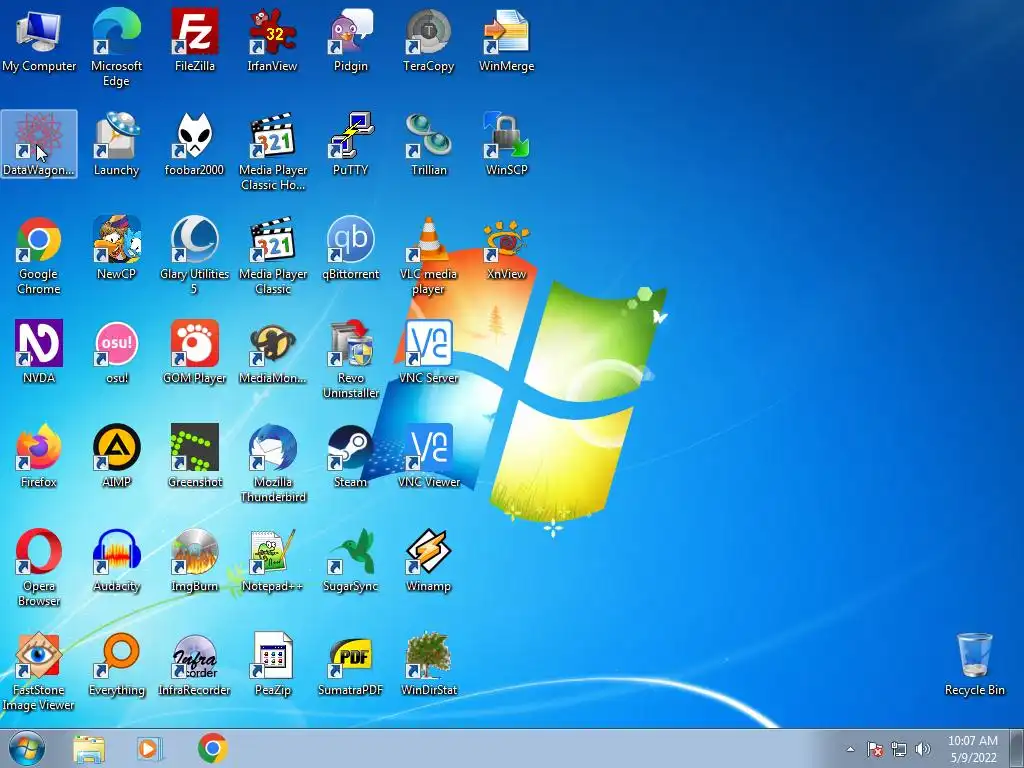Click the VLC media player shortcut

click(x=428, y=255)
